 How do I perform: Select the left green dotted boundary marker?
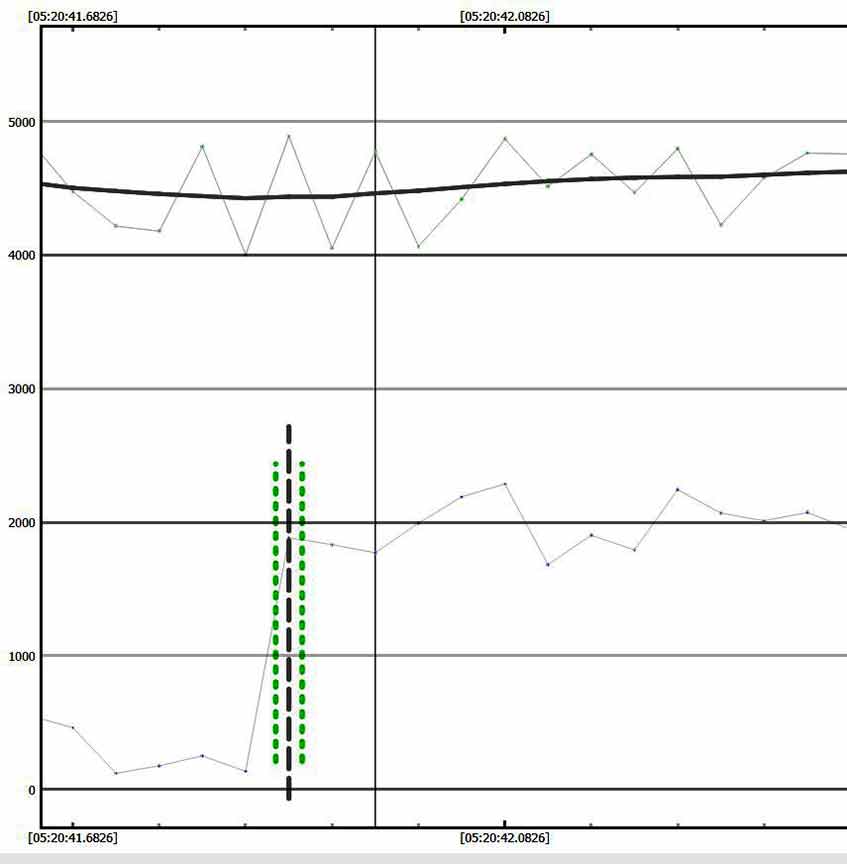click(276, 613)
